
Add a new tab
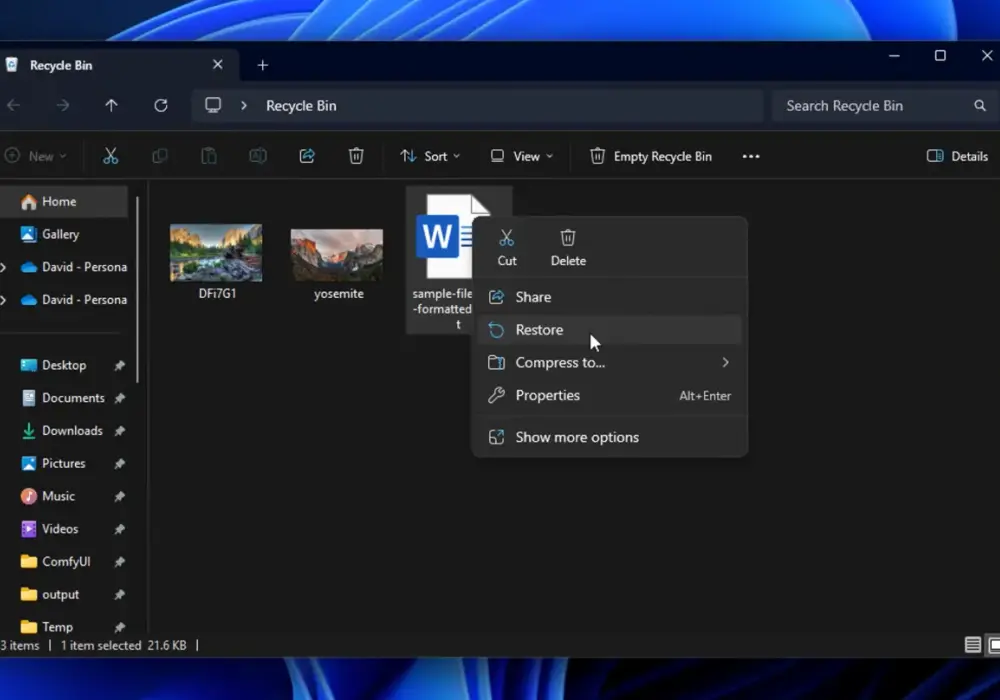(263, 65)
